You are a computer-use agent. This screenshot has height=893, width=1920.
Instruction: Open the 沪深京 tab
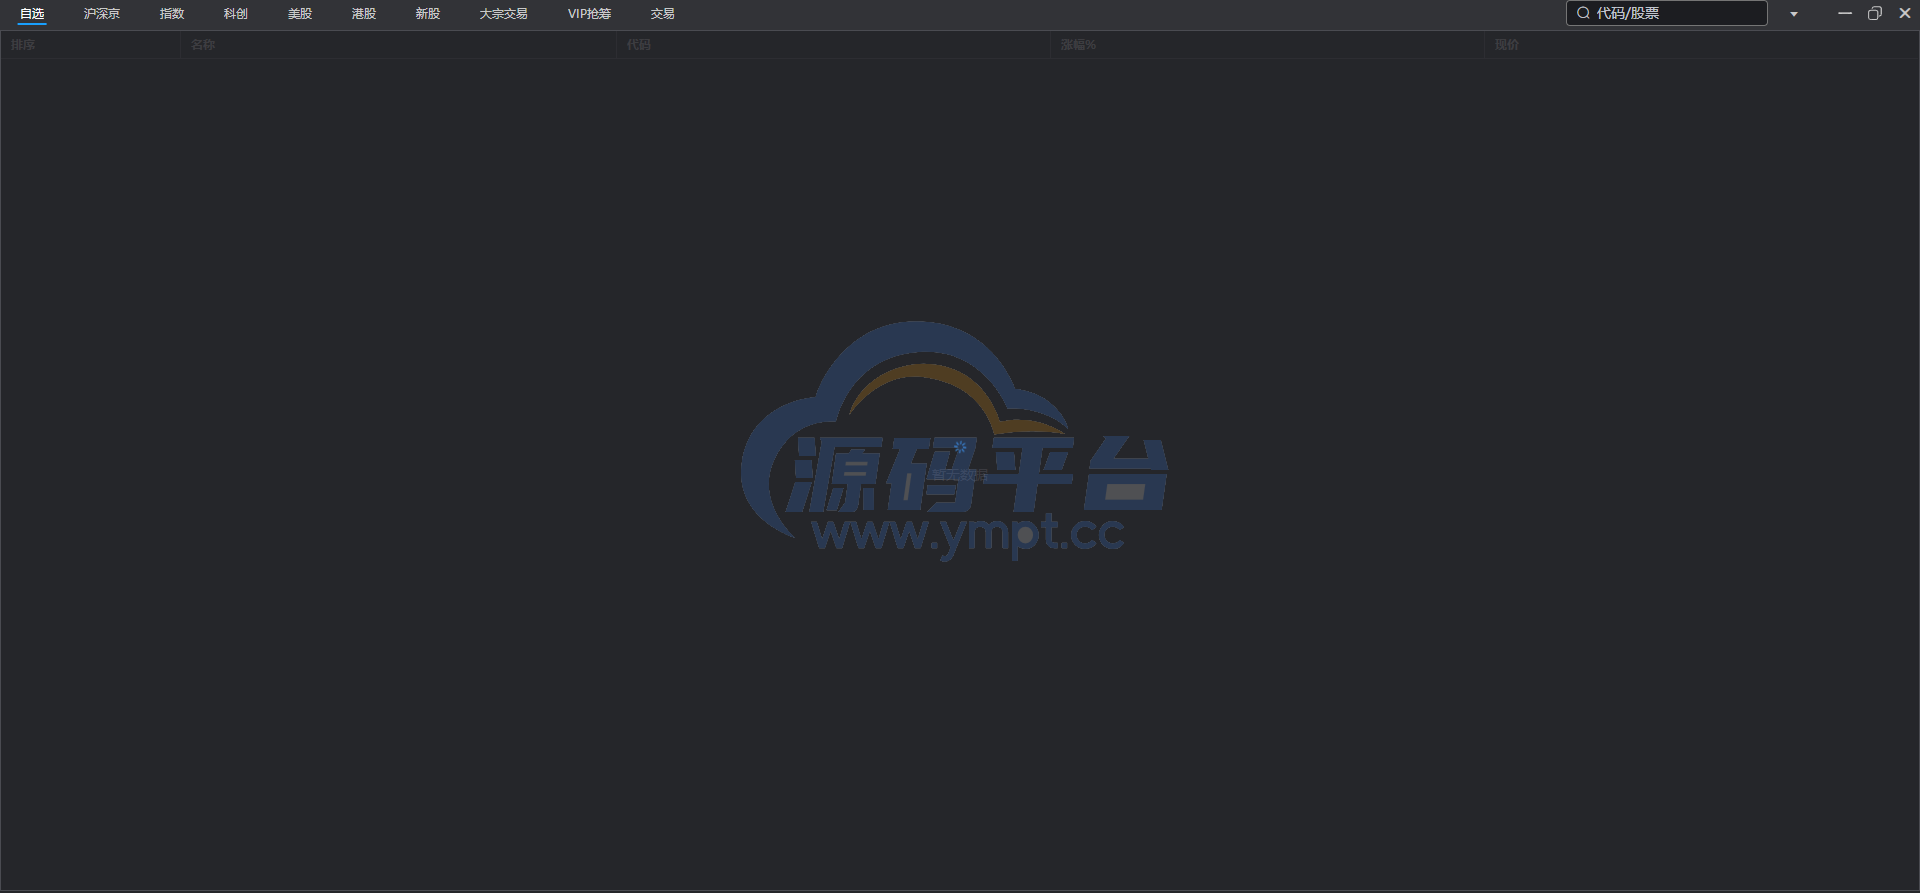[x=102, y=14]
